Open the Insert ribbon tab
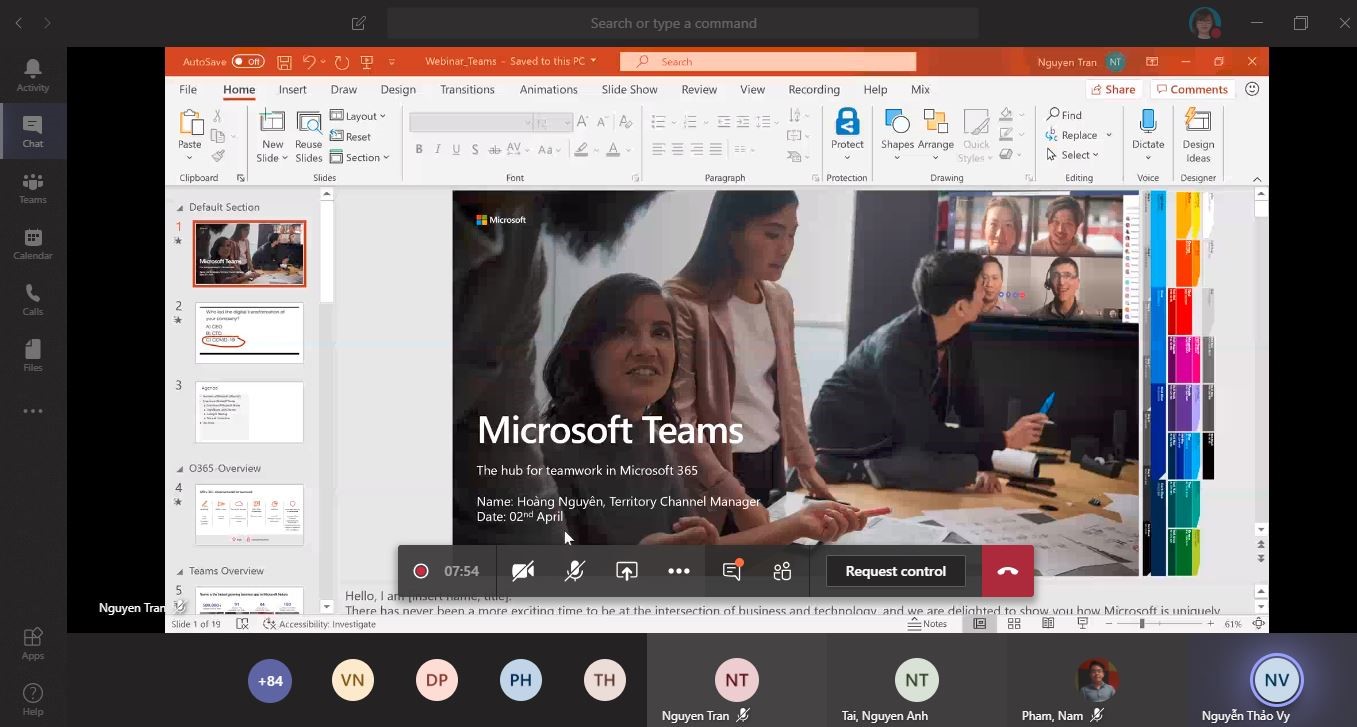1357x727 pixels. click(293, 89)
